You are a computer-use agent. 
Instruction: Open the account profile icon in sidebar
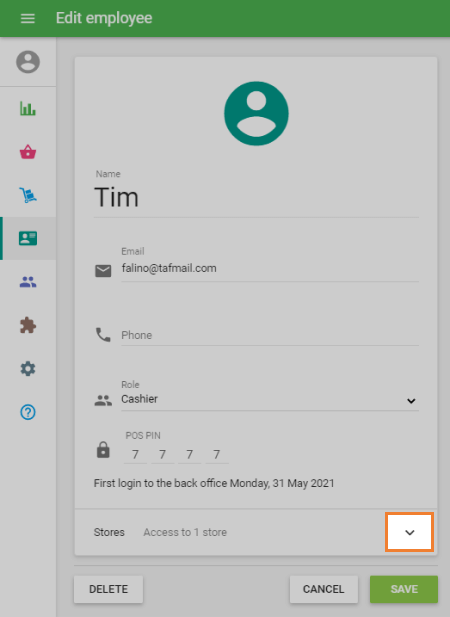click(x=28, y=62)
